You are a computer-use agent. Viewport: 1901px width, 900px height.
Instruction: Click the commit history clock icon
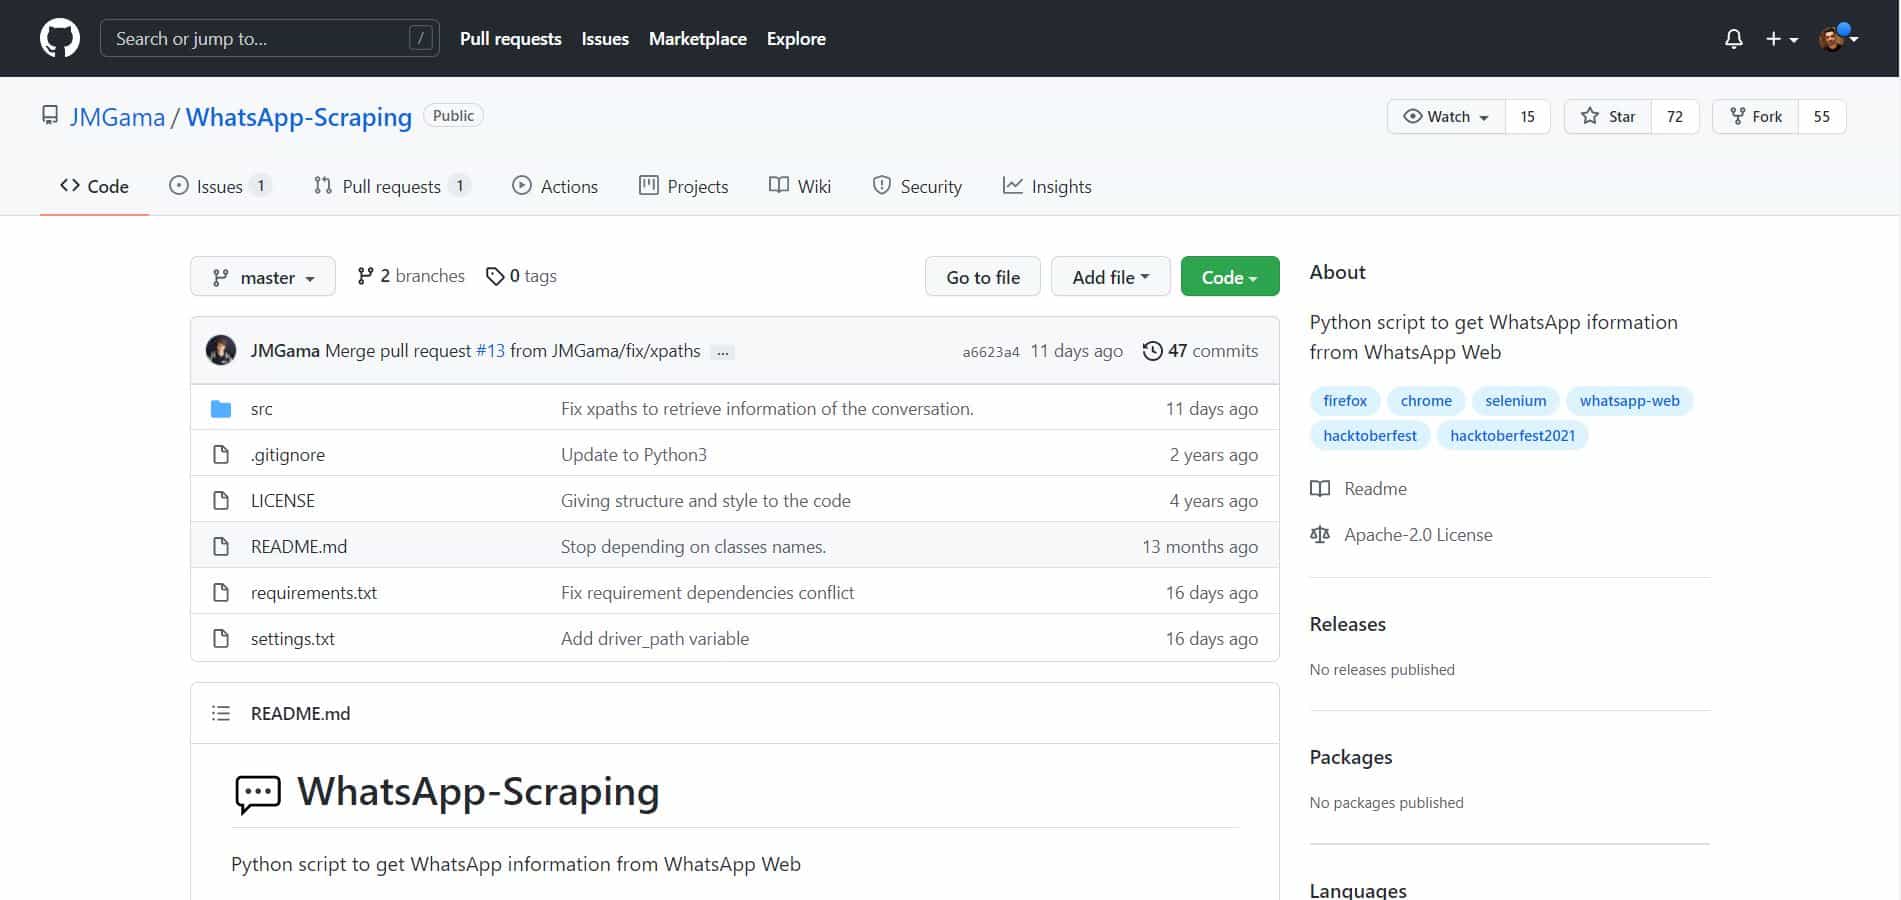1152,351
